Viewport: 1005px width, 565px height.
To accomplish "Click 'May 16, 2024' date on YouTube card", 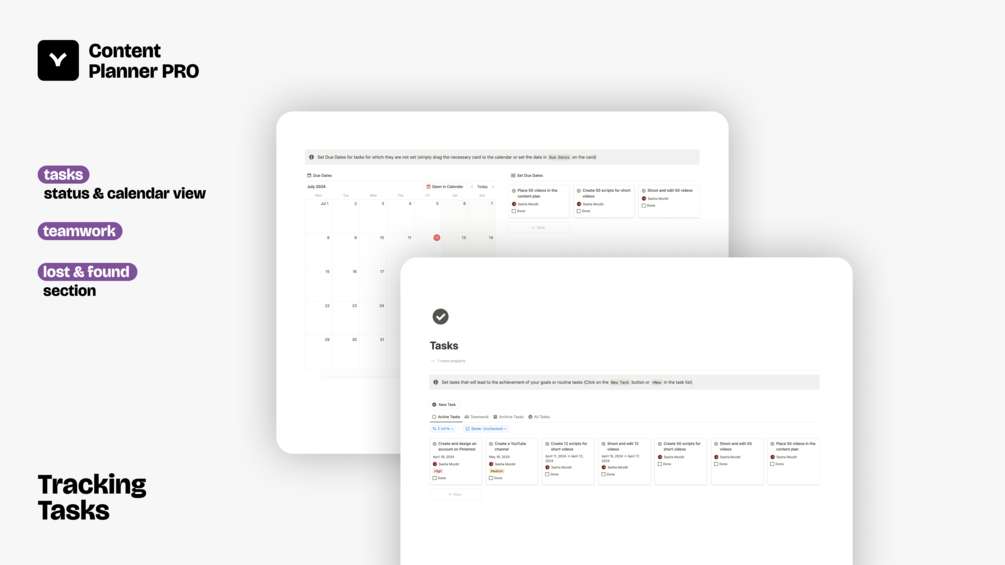I will (499, 457).
